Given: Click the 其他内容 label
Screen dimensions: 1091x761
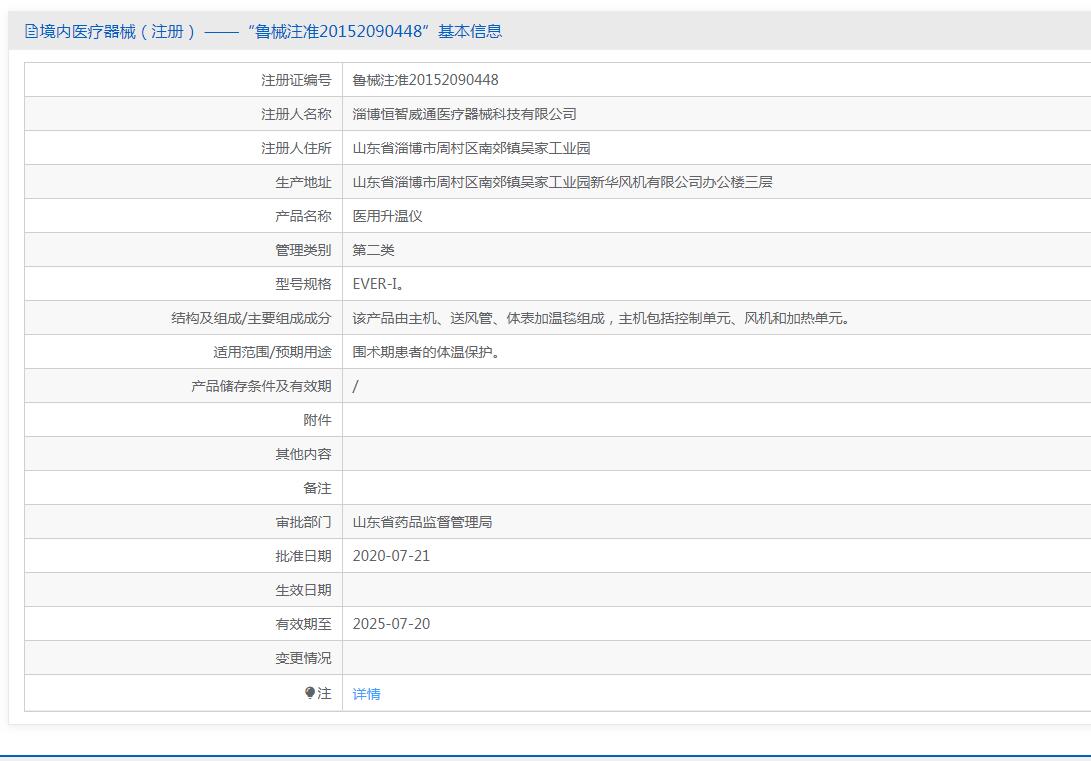Looking at the screenshot, I should 303,454.
